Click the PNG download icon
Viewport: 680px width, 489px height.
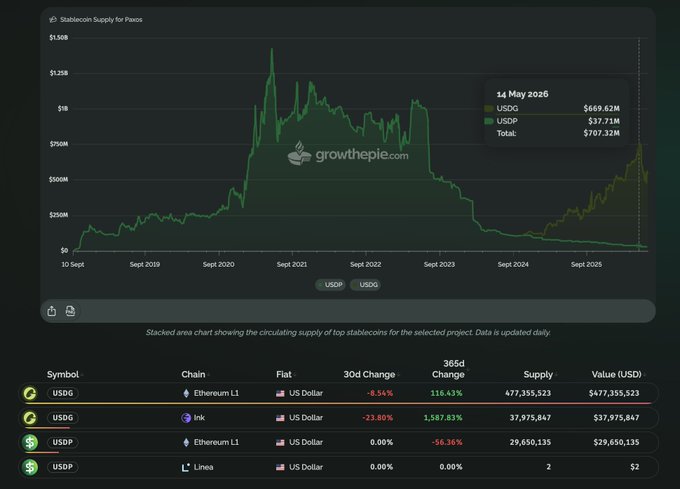70,311
